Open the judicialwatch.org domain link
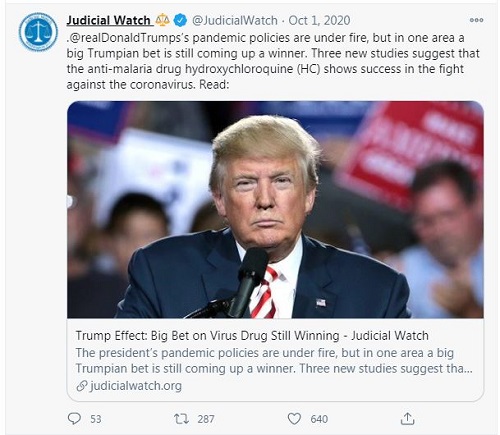 (136, 386)
